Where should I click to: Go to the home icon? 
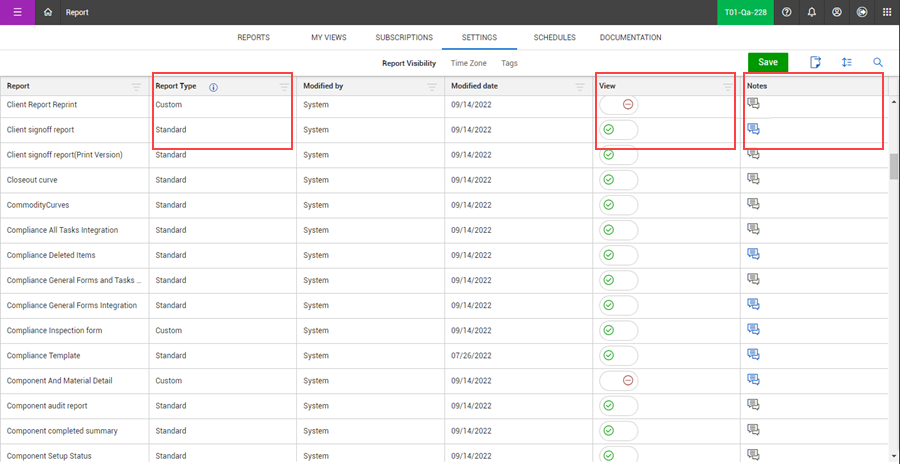(48, 12)
